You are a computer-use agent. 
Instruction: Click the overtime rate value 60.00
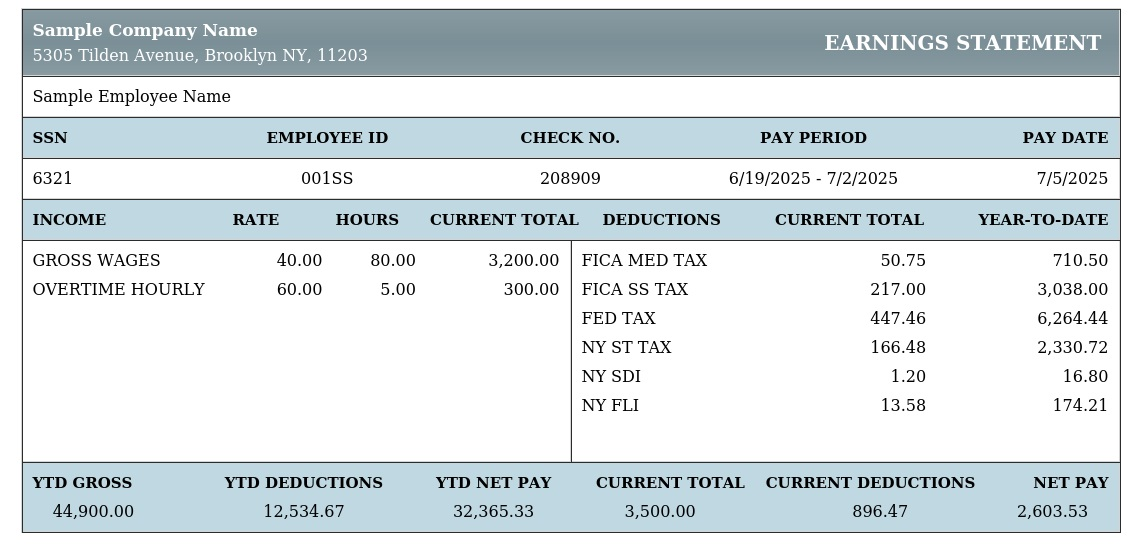(299, 290)
